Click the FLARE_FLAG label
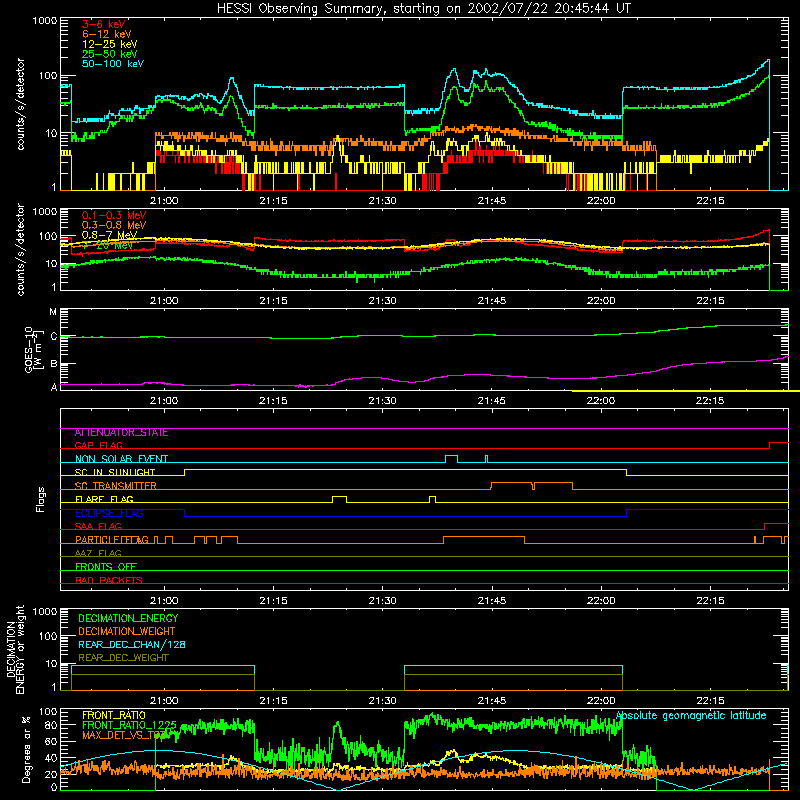The height and width of the screenshot is (800, 800). (104, 499)
